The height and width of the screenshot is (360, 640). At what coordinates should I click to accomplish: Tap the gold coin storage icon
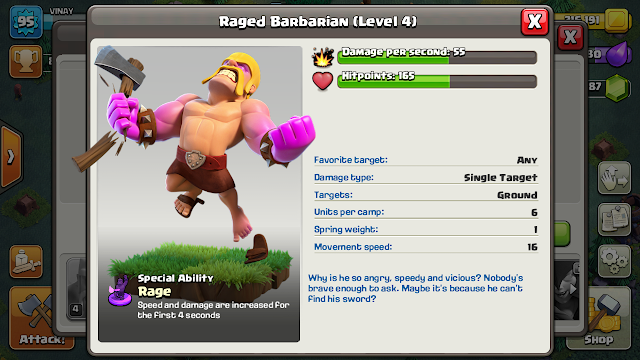pos(617,20)
